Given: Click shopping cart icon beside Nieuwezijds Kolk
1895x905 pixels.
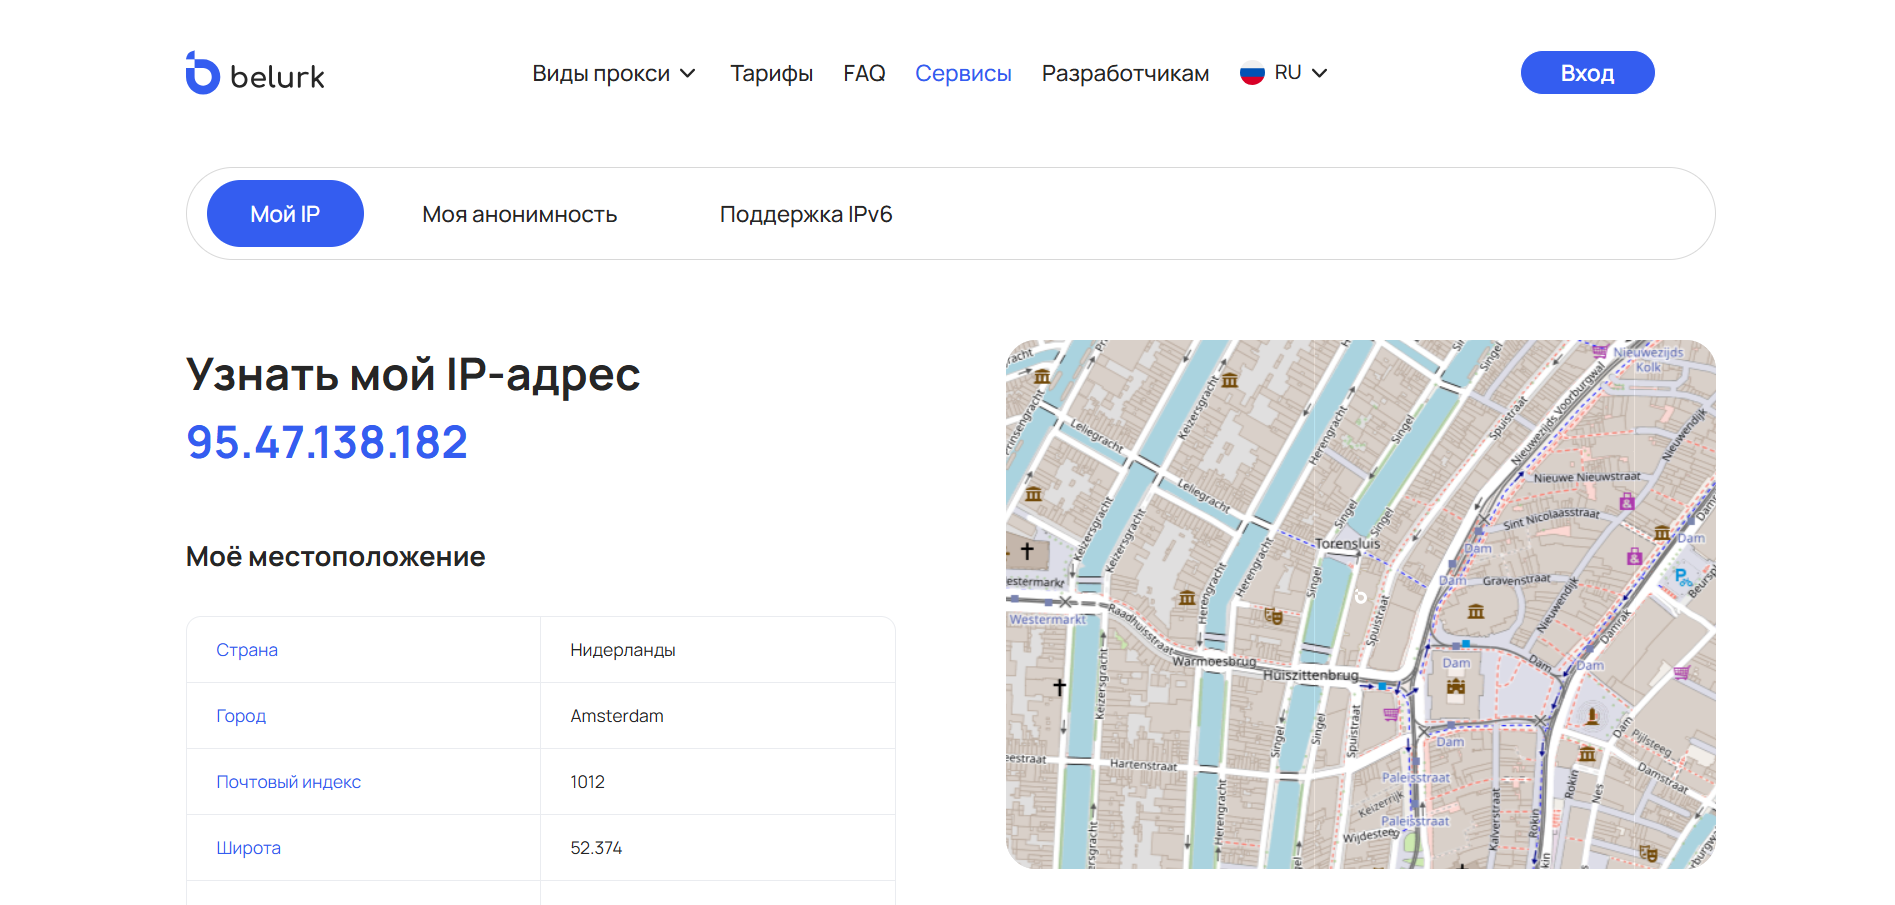Looking at the screenshot, I should [1599, 352].
